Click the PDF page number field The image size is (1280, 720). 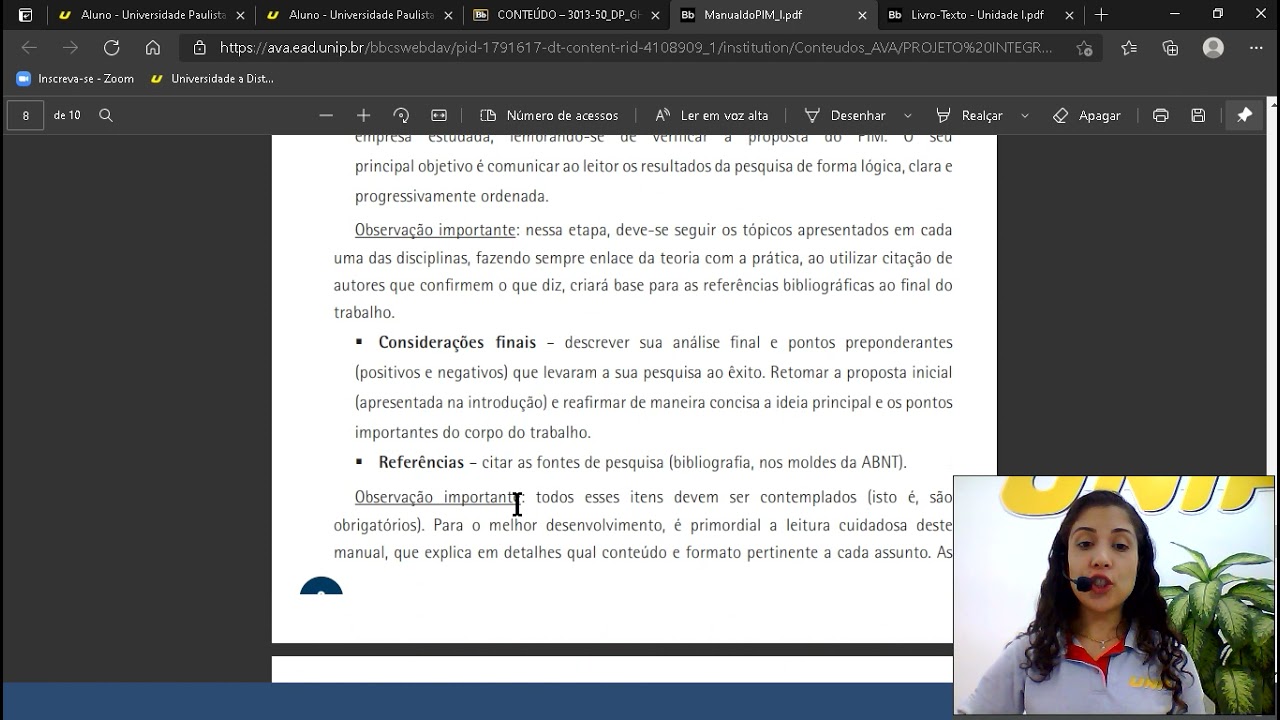(x=26, y=115)
